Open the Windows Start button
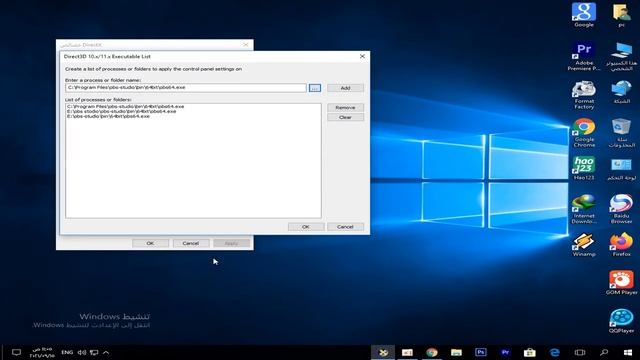Image resolution: width=640 pixels, height=360 pixels. pos(628,352)
